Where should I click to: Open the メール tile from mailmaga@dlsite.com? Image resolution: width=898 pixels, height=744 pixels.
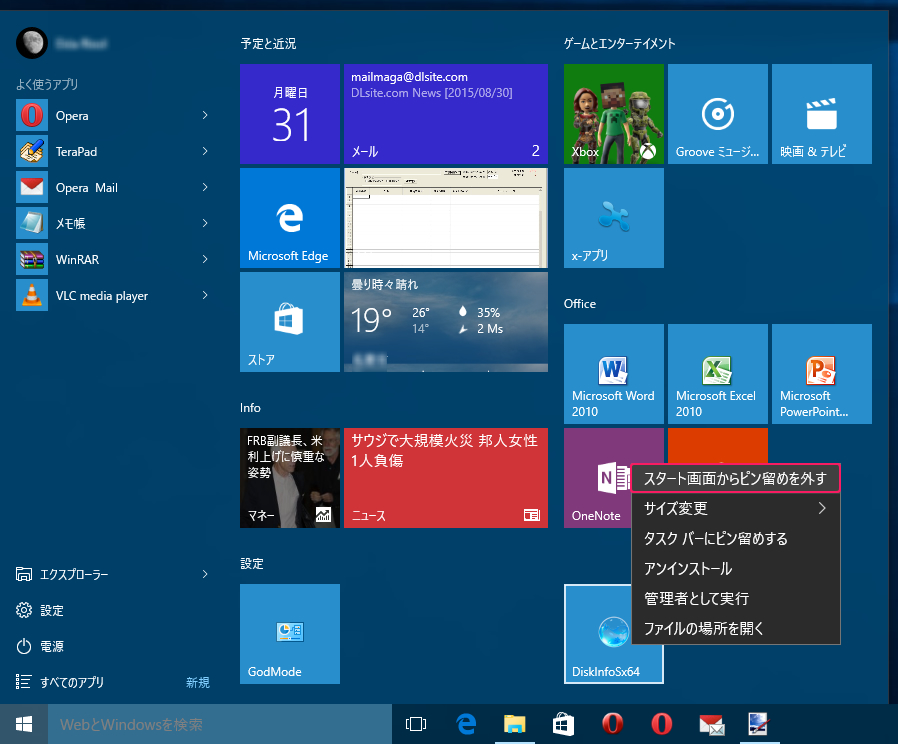(x=446, y=114)
